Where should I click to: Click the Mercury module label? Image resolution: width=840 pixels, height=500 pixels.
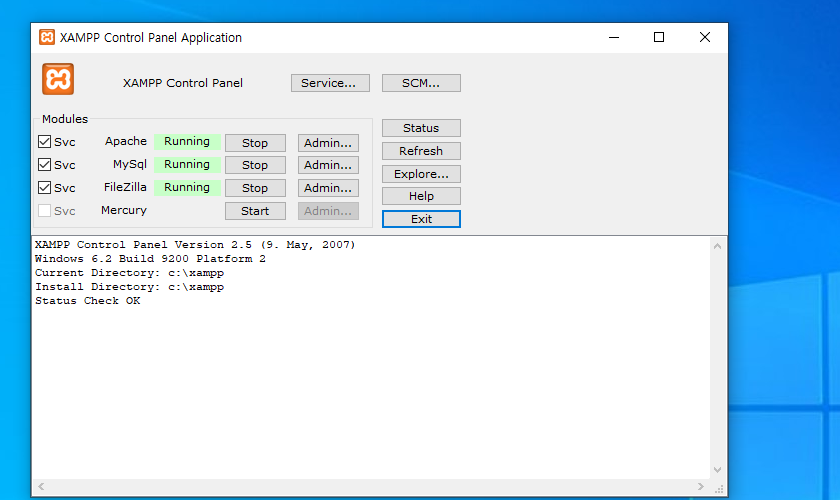click(124, 210)
